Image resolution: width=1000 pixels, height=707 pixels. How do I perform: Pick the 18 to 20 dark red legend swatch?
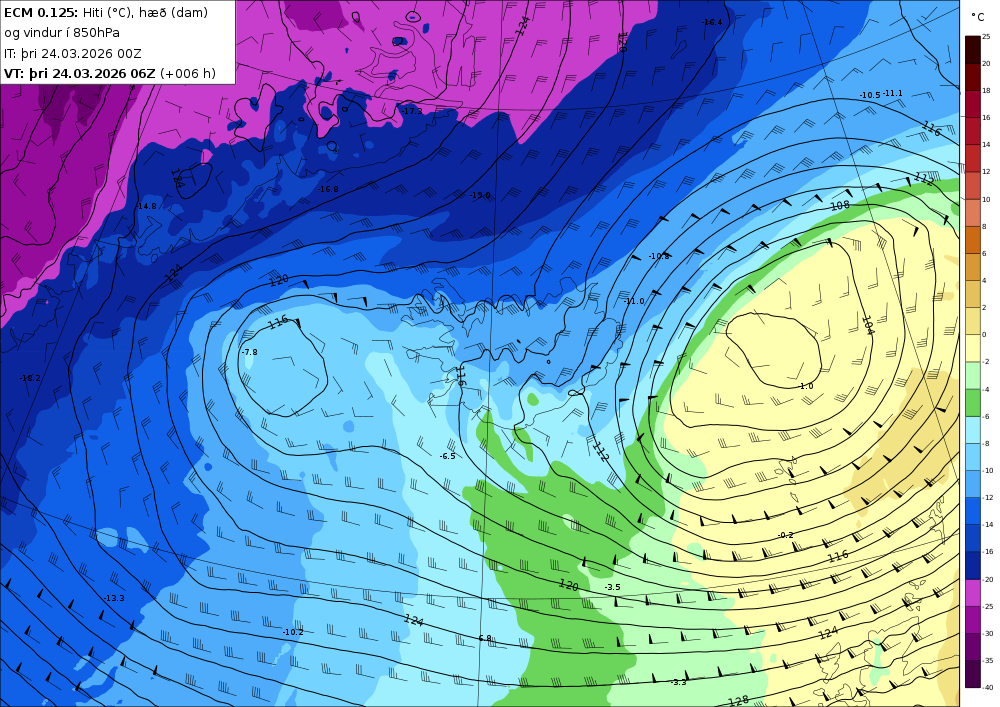[x=973, y=77]
